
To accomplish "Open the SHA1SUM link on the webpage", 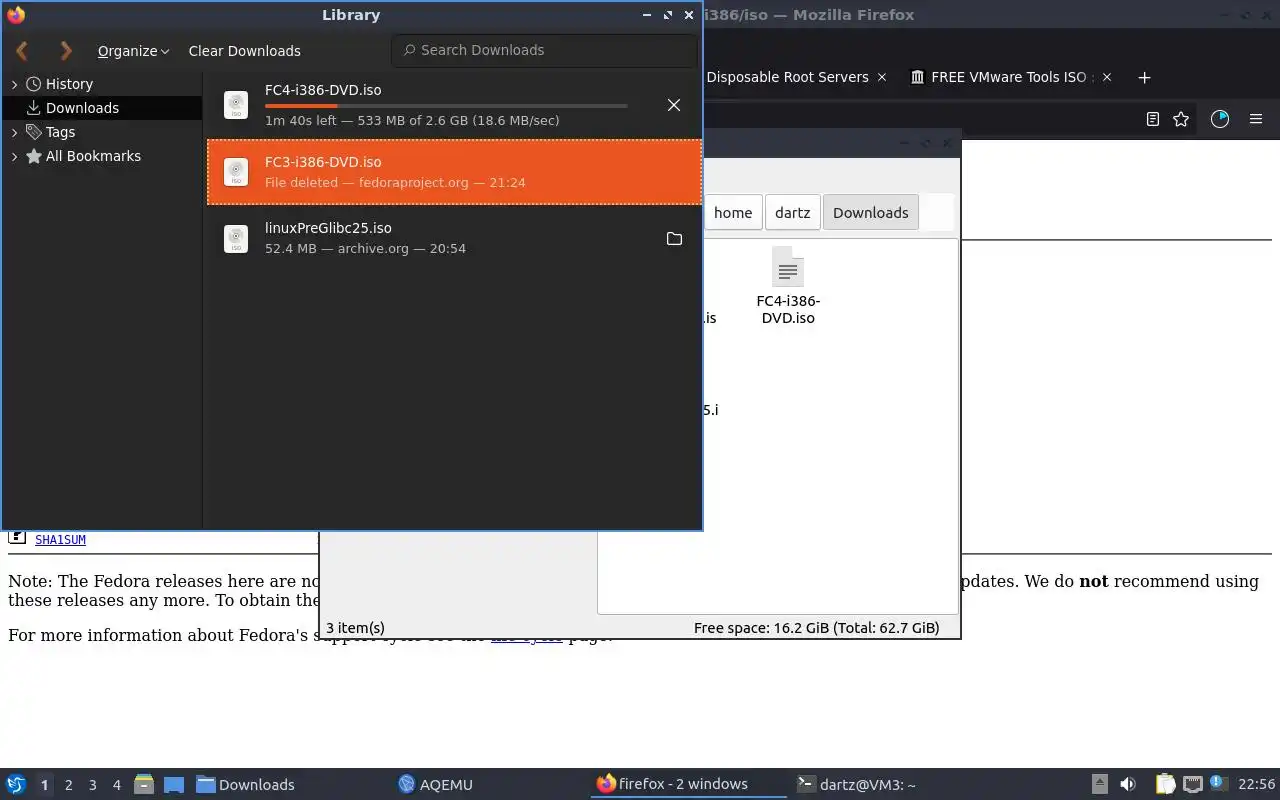I will 60,540.
